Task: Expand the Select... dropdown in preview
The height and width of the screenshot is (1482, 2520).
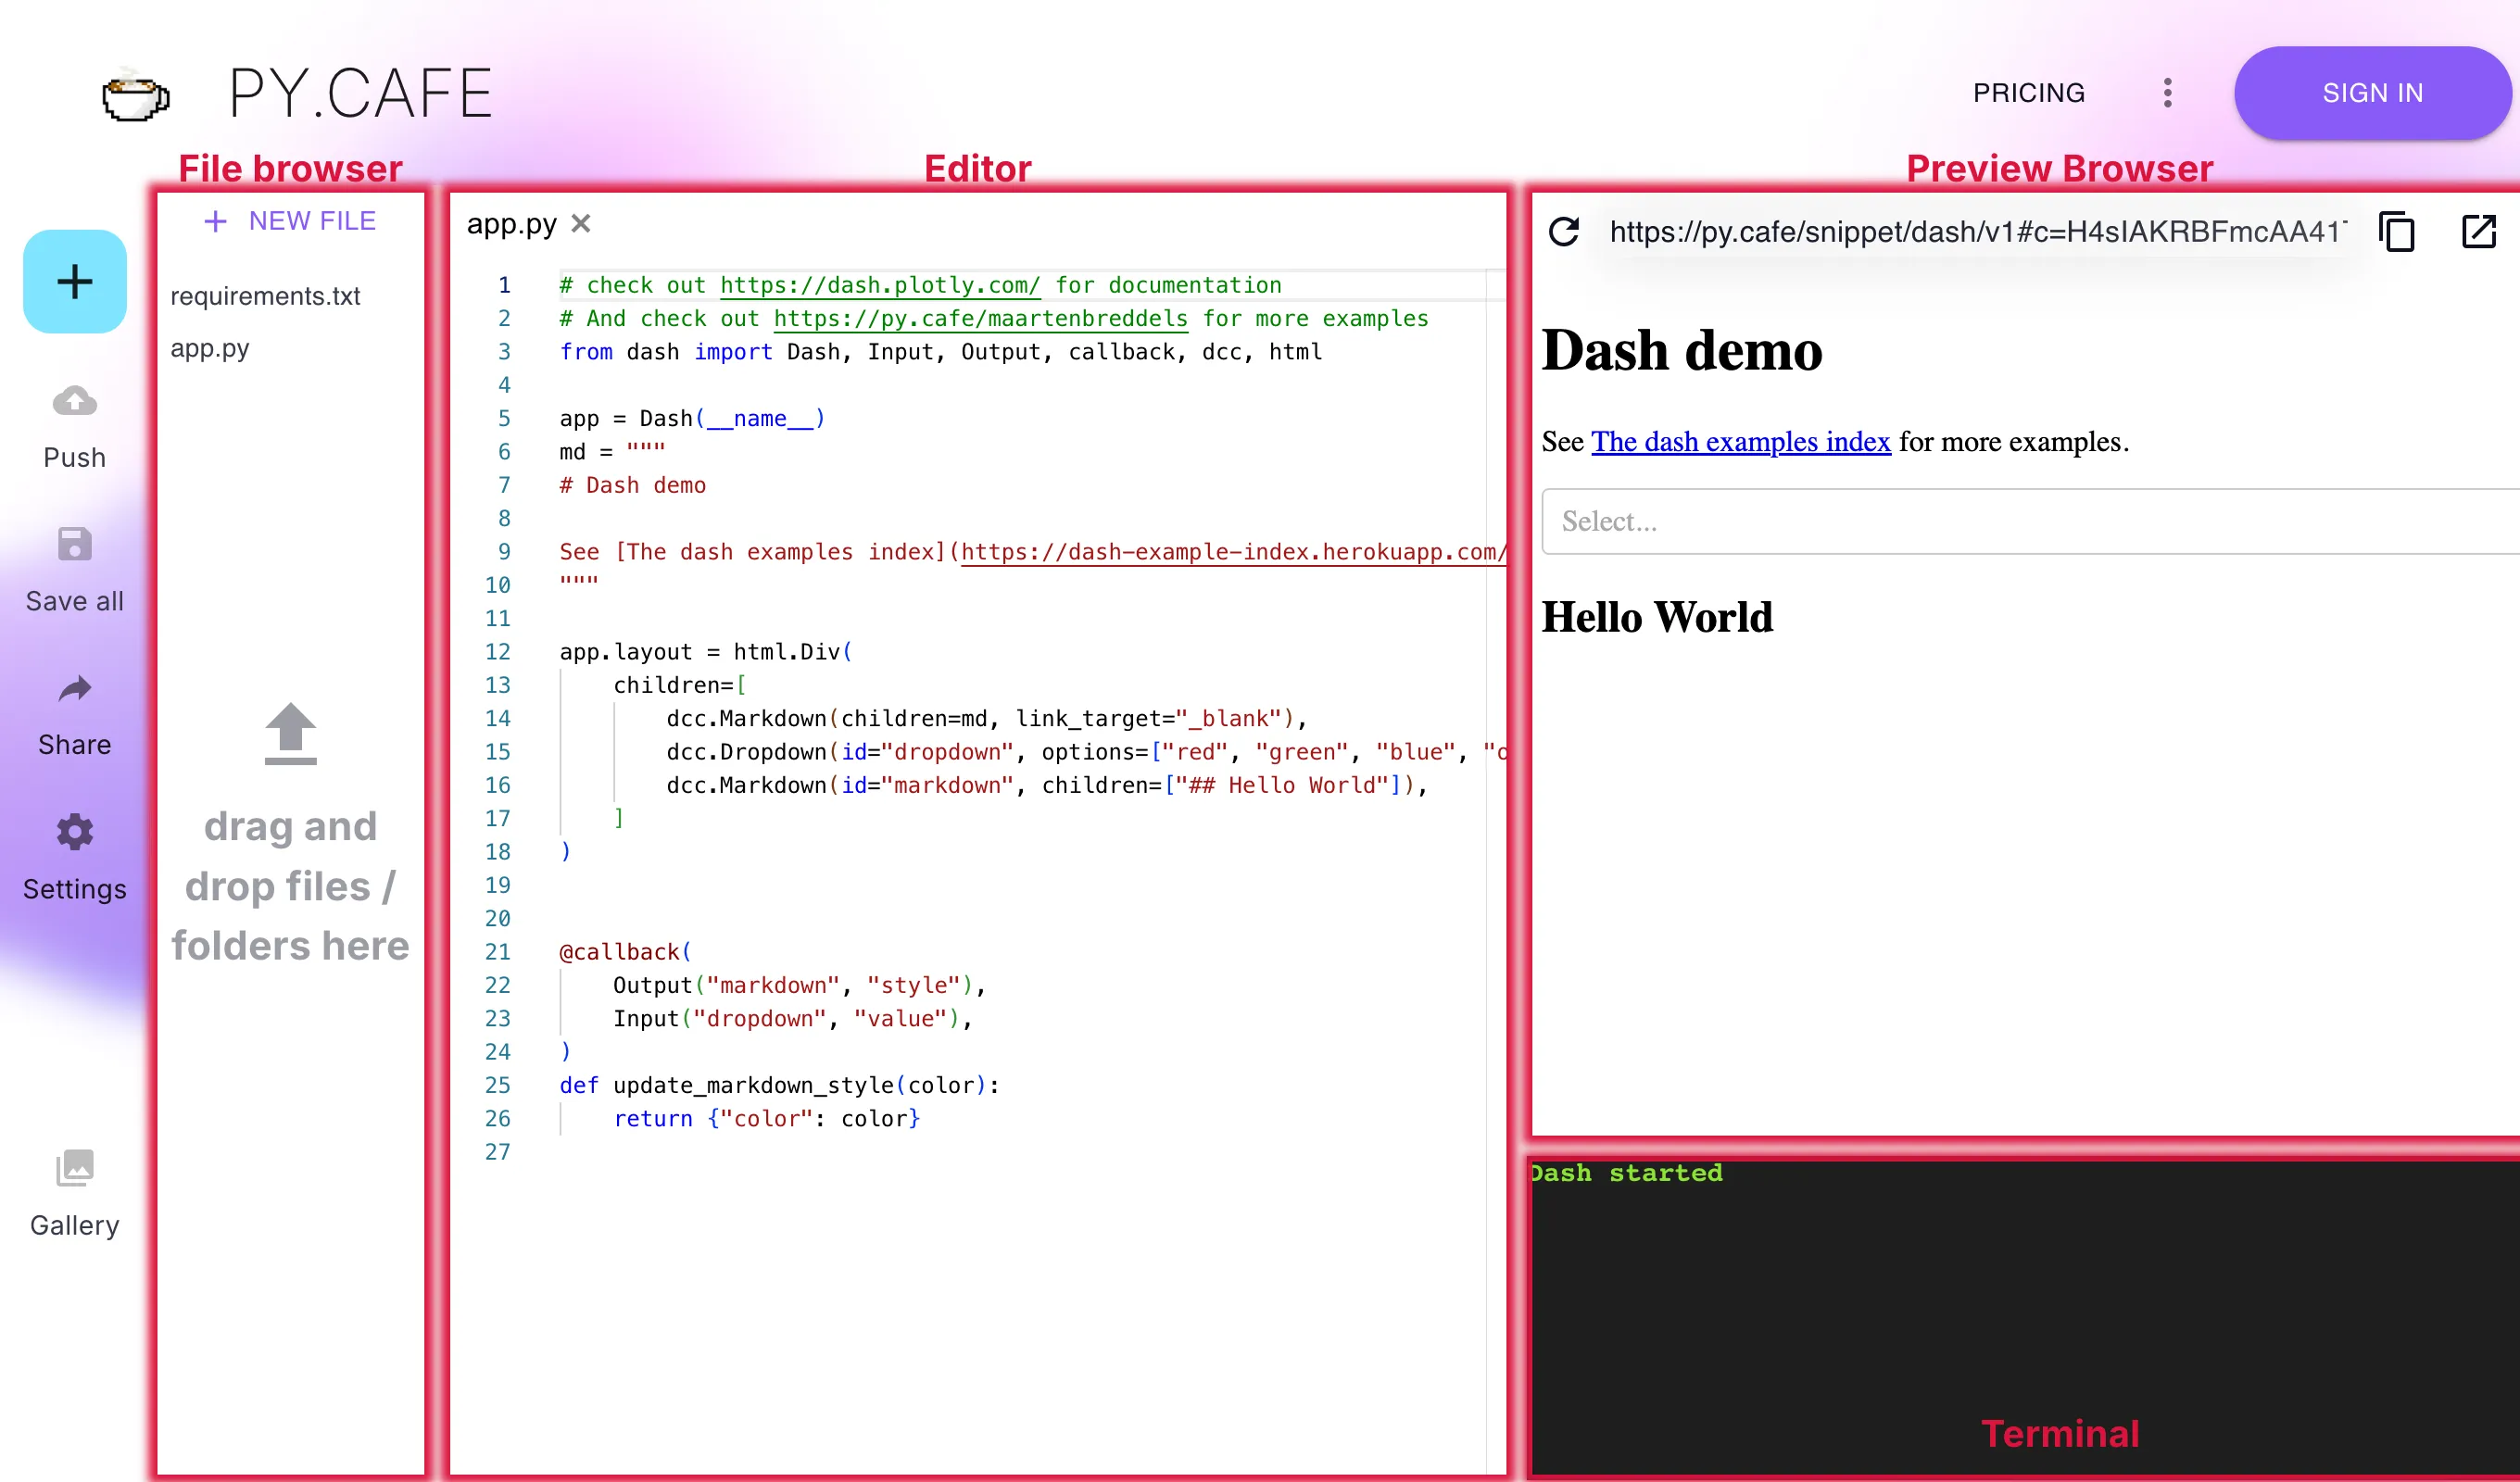Action: point(2030,521)
